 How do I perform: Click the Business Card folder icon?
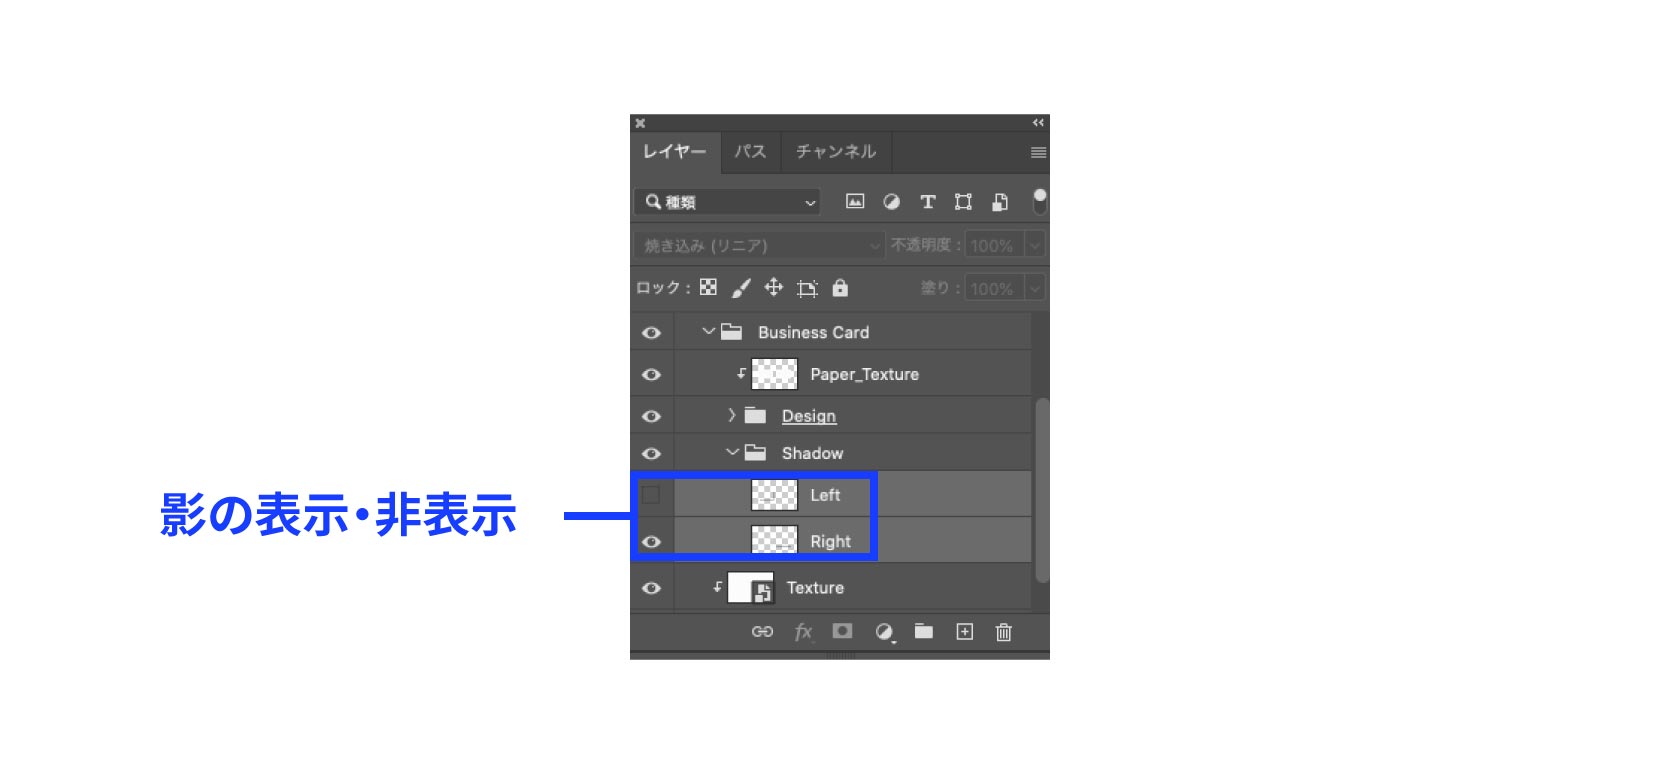click(x=732, y=332)
